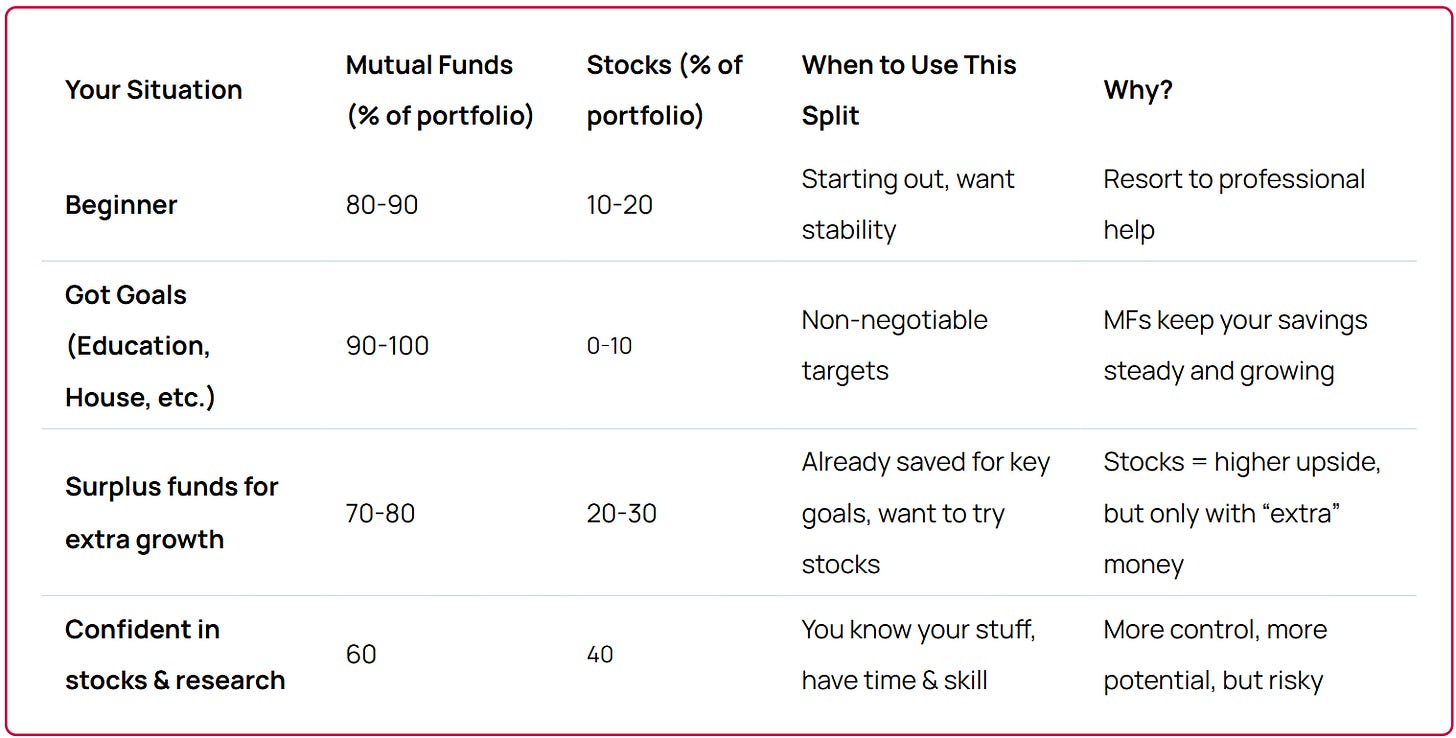Select the "Beginner" row label
The width and height of the screenshot is (1456, 738).
(x=121, y=205)
